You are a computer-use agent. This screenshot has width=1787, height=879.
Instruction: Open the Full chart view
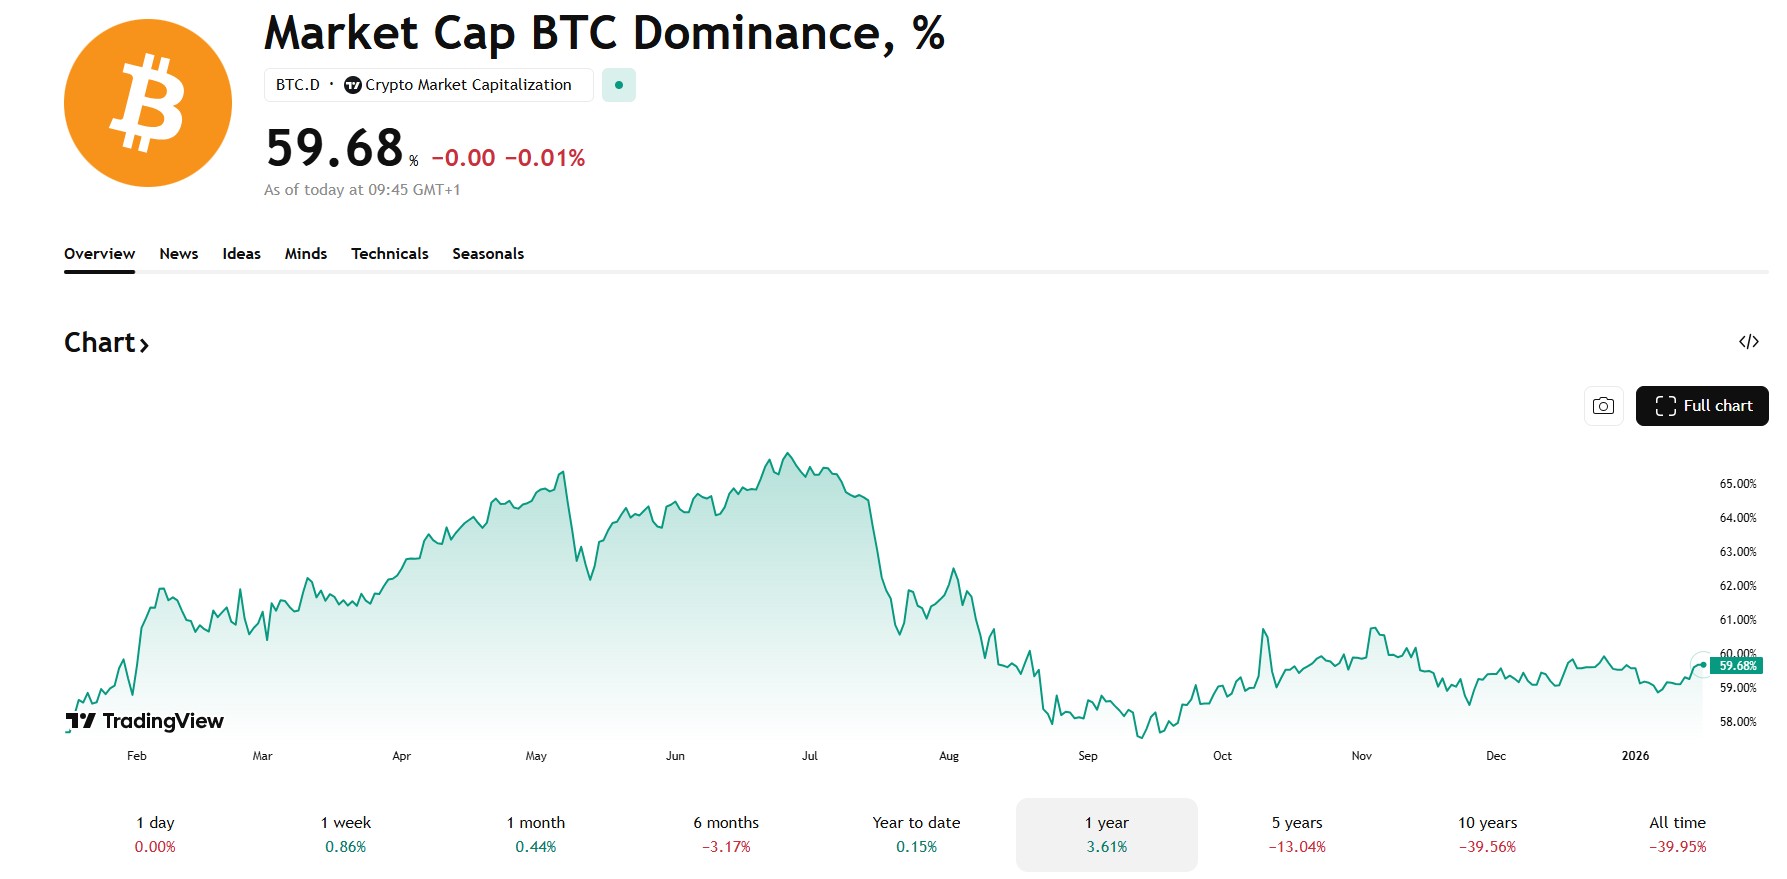pyautogui.click(x=1702, y=406)
